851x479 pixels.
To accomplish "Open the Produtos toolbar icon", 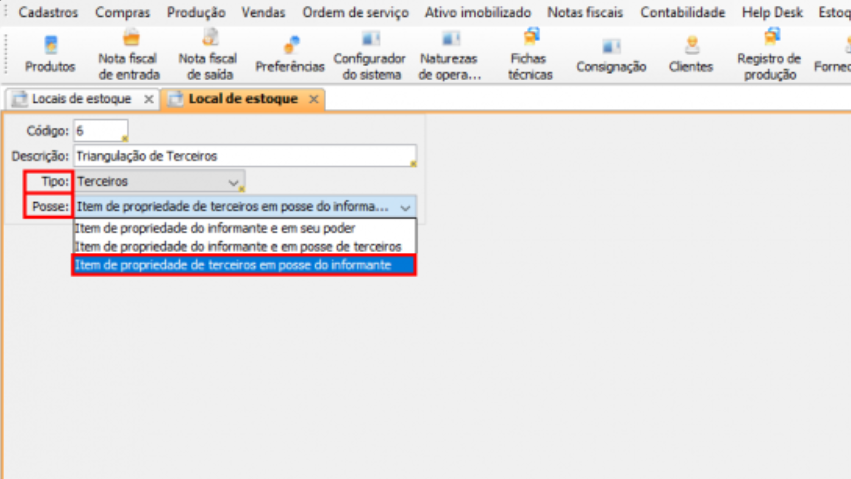I will click(50, 54).
